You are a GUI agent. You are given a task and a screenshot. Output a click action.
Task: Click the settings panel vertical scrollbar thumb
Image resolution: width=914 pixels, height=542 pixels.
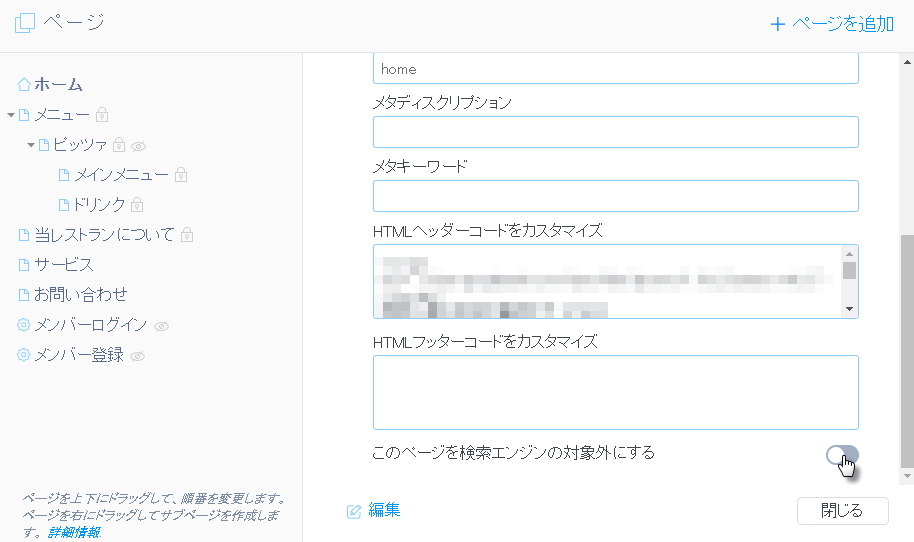point(907,351)
